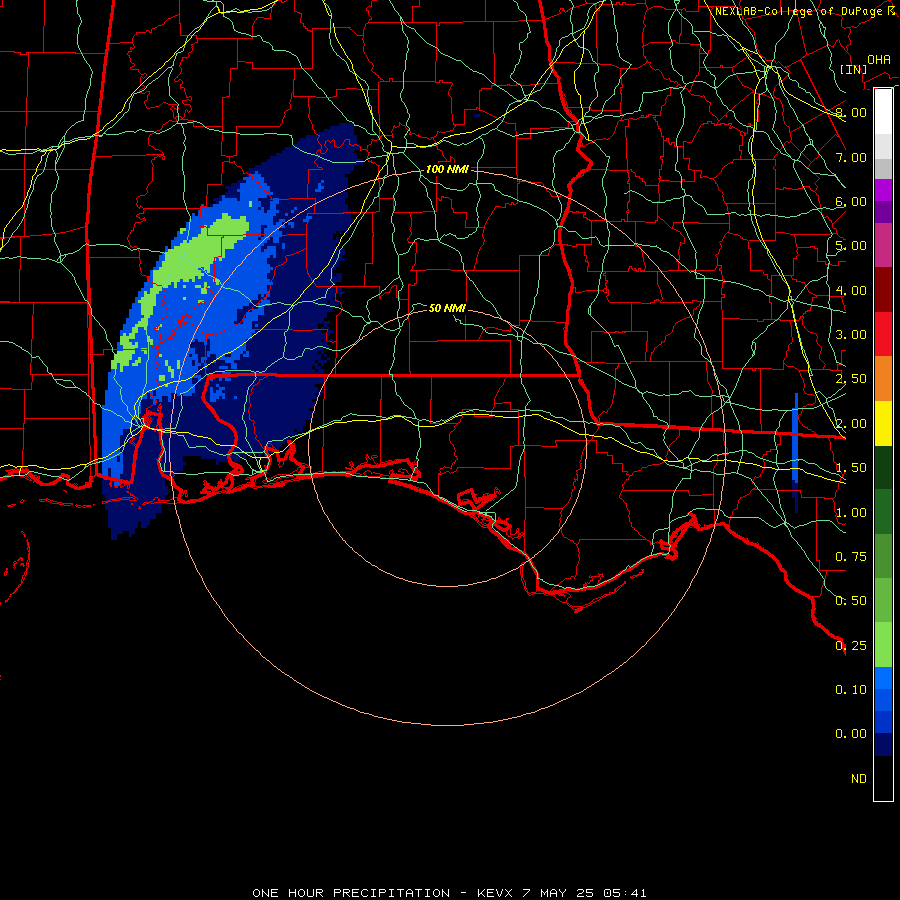Select the 1.50 legend value

(x=851, y=468)
